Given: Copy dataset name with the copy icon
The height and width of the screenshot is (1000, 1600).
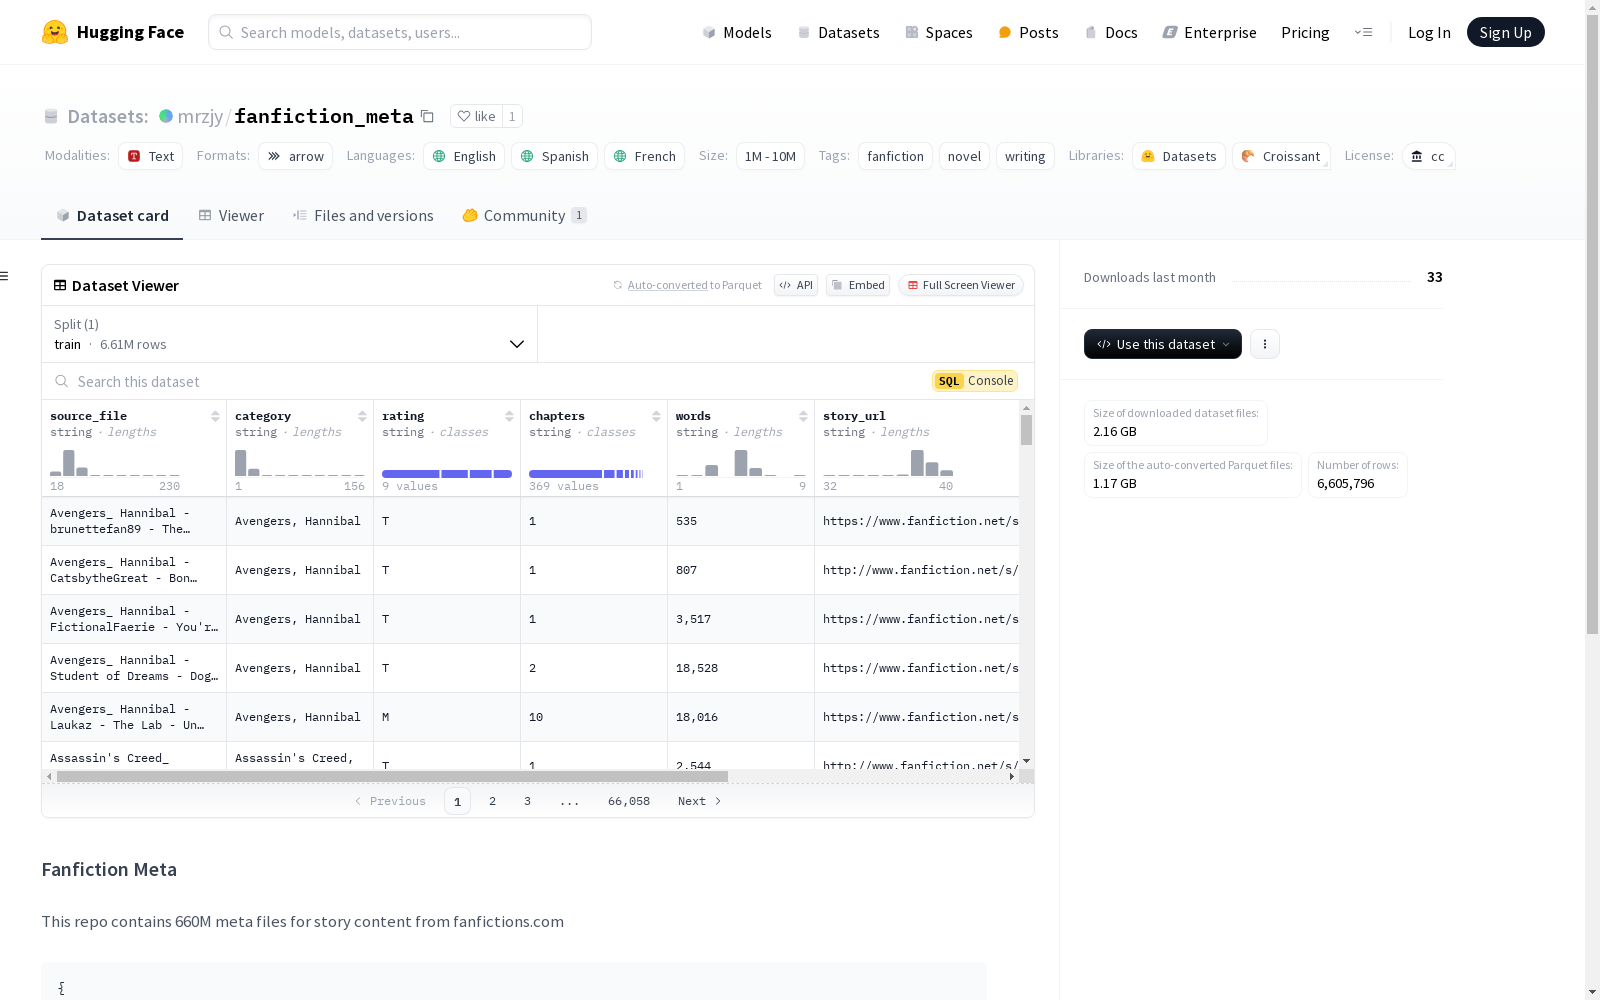Looking at the screenshot, I should (427, 116).
